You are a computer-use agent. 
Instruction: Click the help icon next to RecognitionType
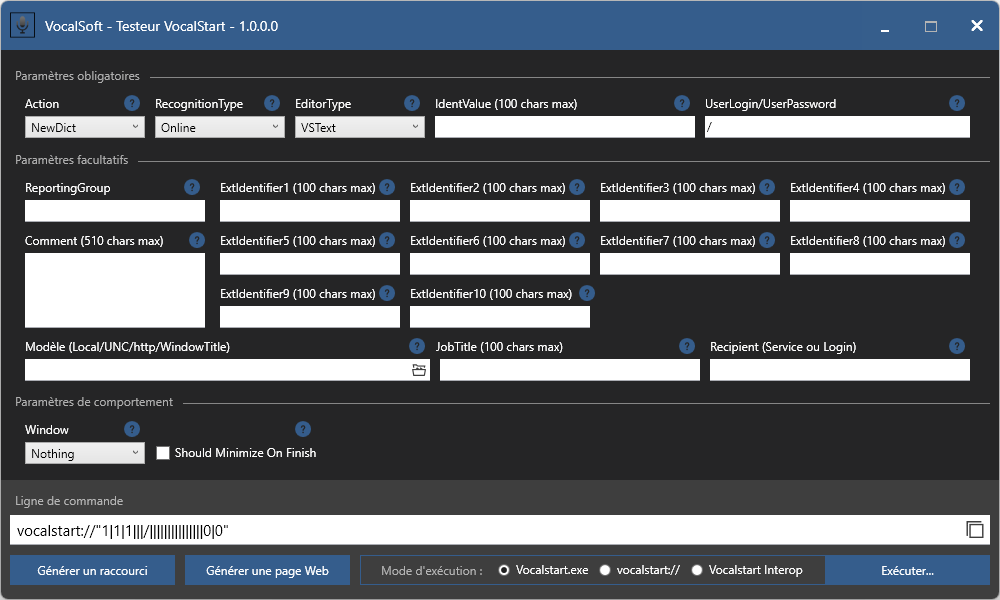click(x=272, y=103)
